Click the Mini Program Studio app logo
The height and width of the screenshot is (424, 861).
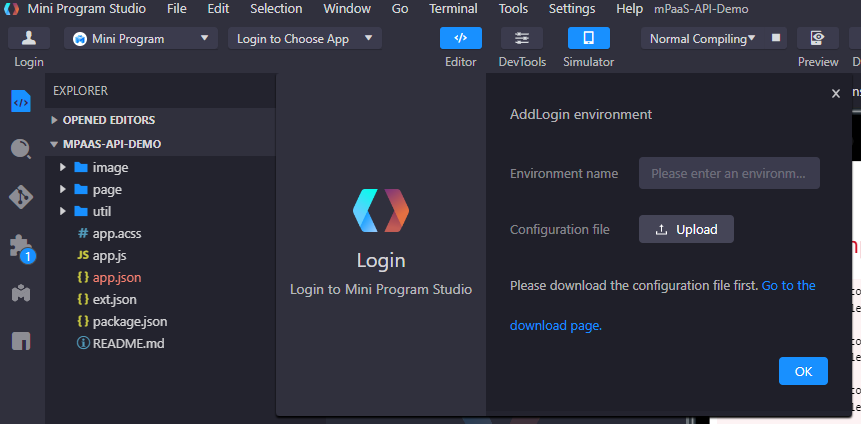click(11, 9)
